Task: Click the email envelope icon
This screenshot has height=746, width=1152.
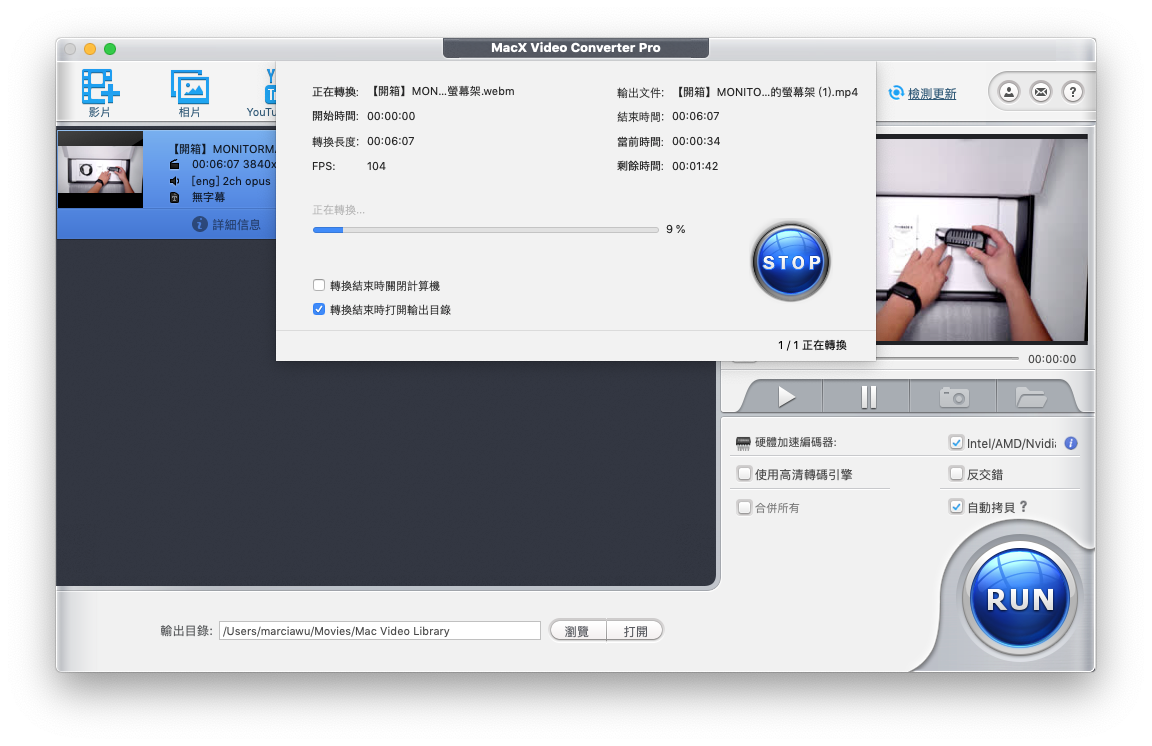Action: [1041, 92]
